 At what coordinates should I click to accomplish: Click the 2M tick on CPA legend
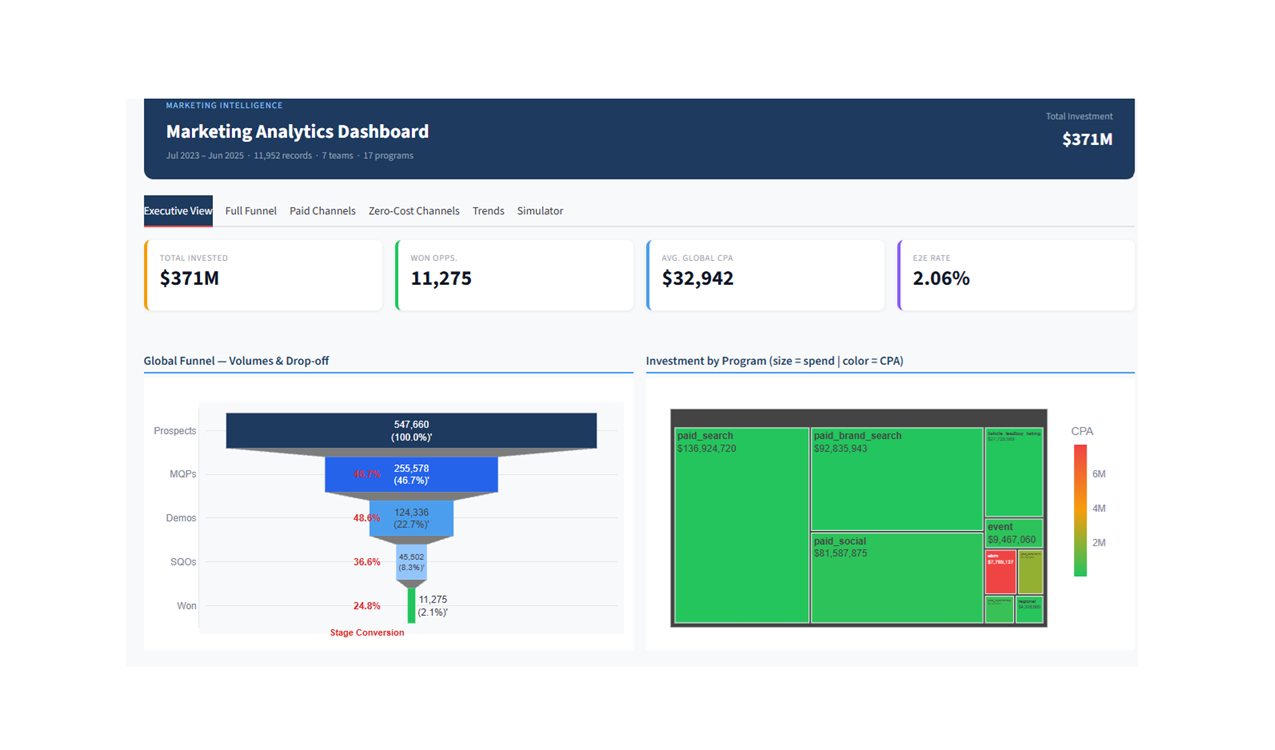coord(1099,543)
